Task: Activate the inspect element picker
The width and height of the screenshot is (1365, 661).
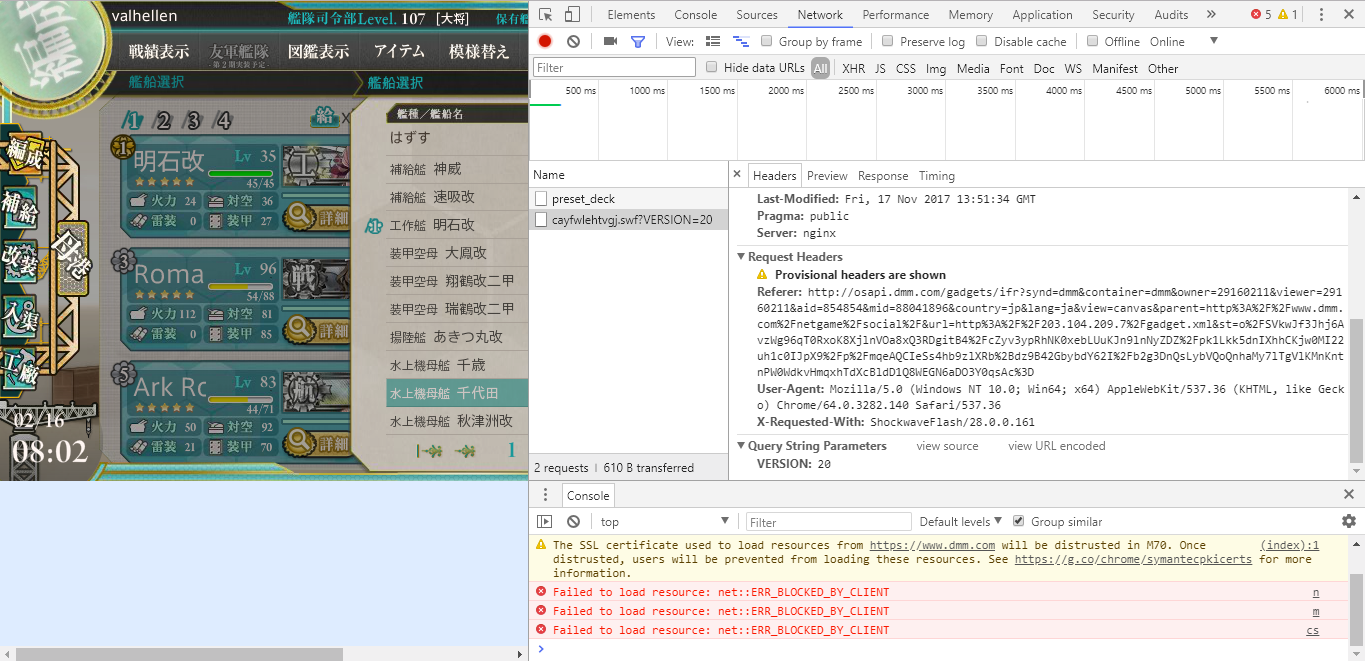Action: point(545,15)
